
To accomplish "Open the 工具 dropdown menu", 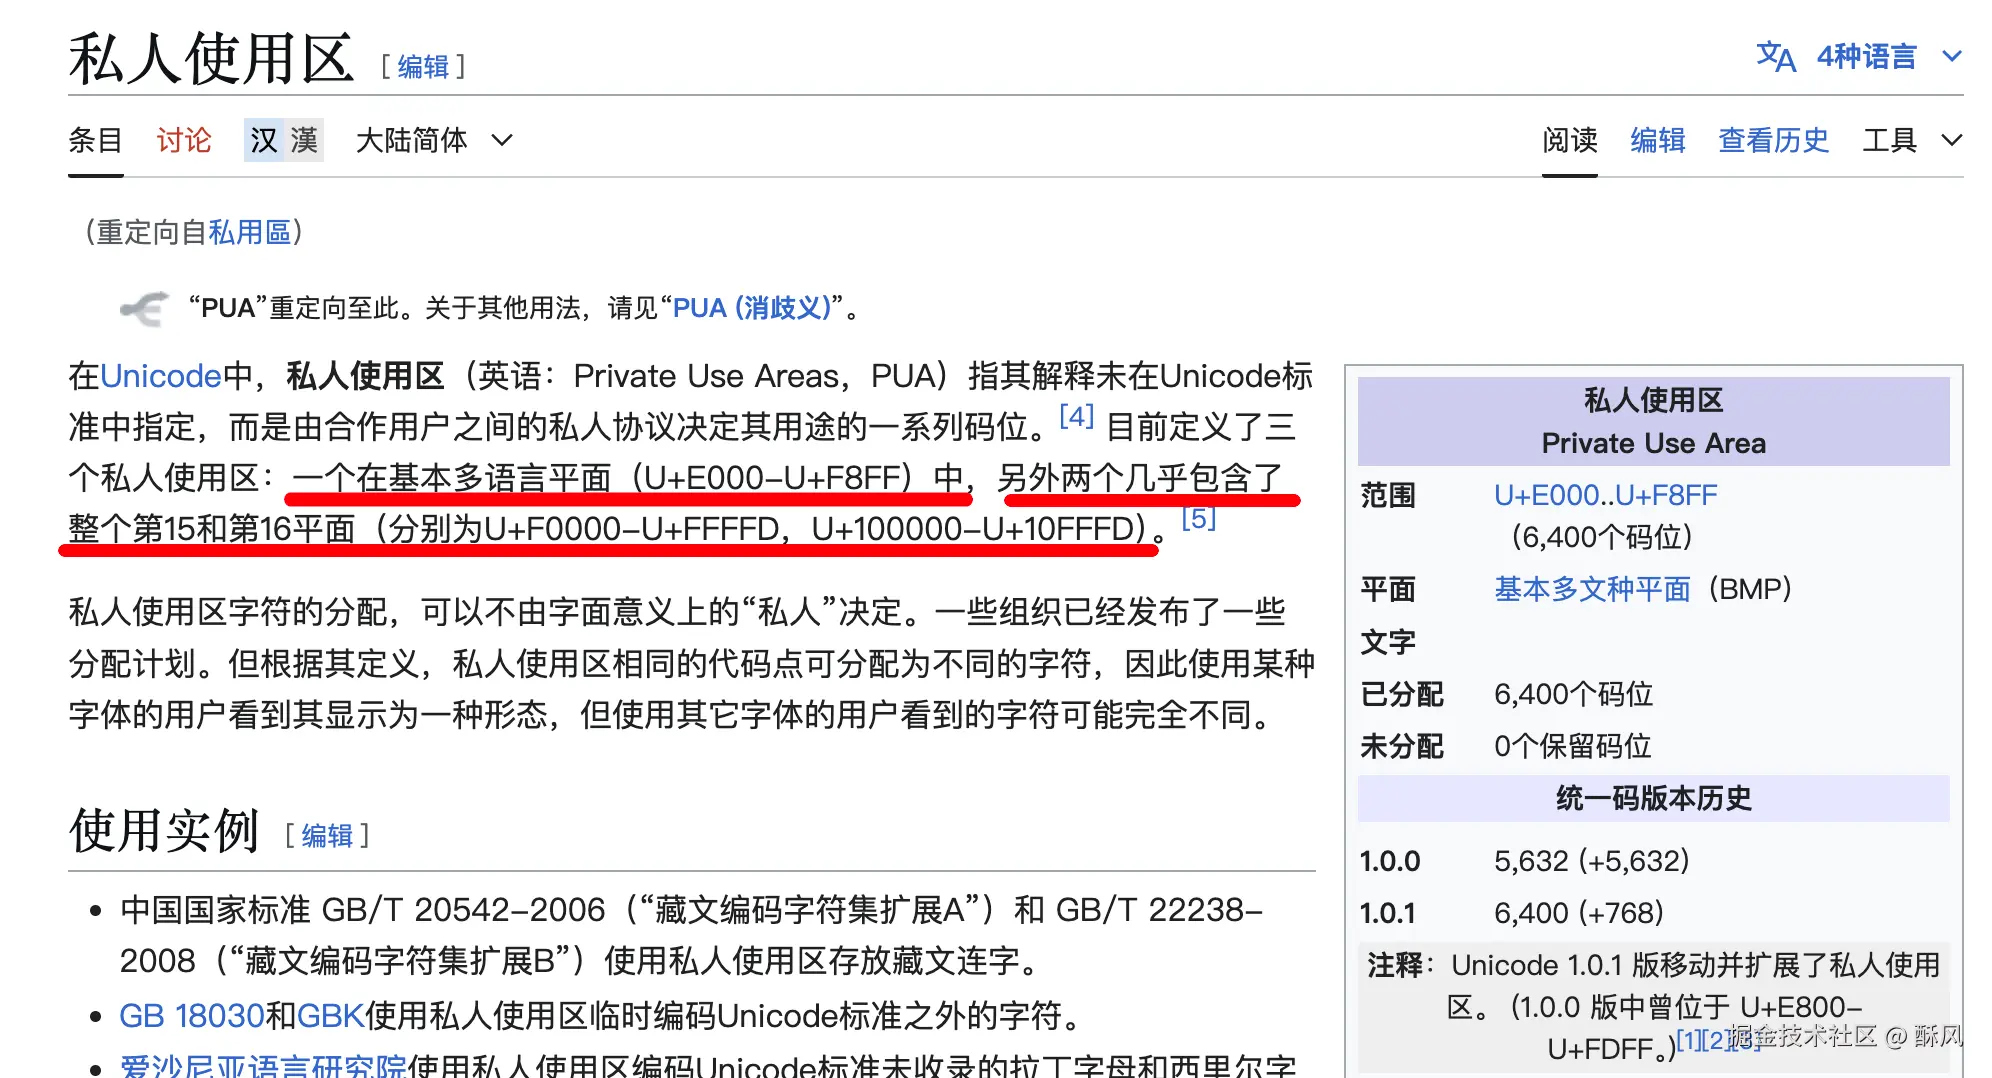I will (1893, 140).
